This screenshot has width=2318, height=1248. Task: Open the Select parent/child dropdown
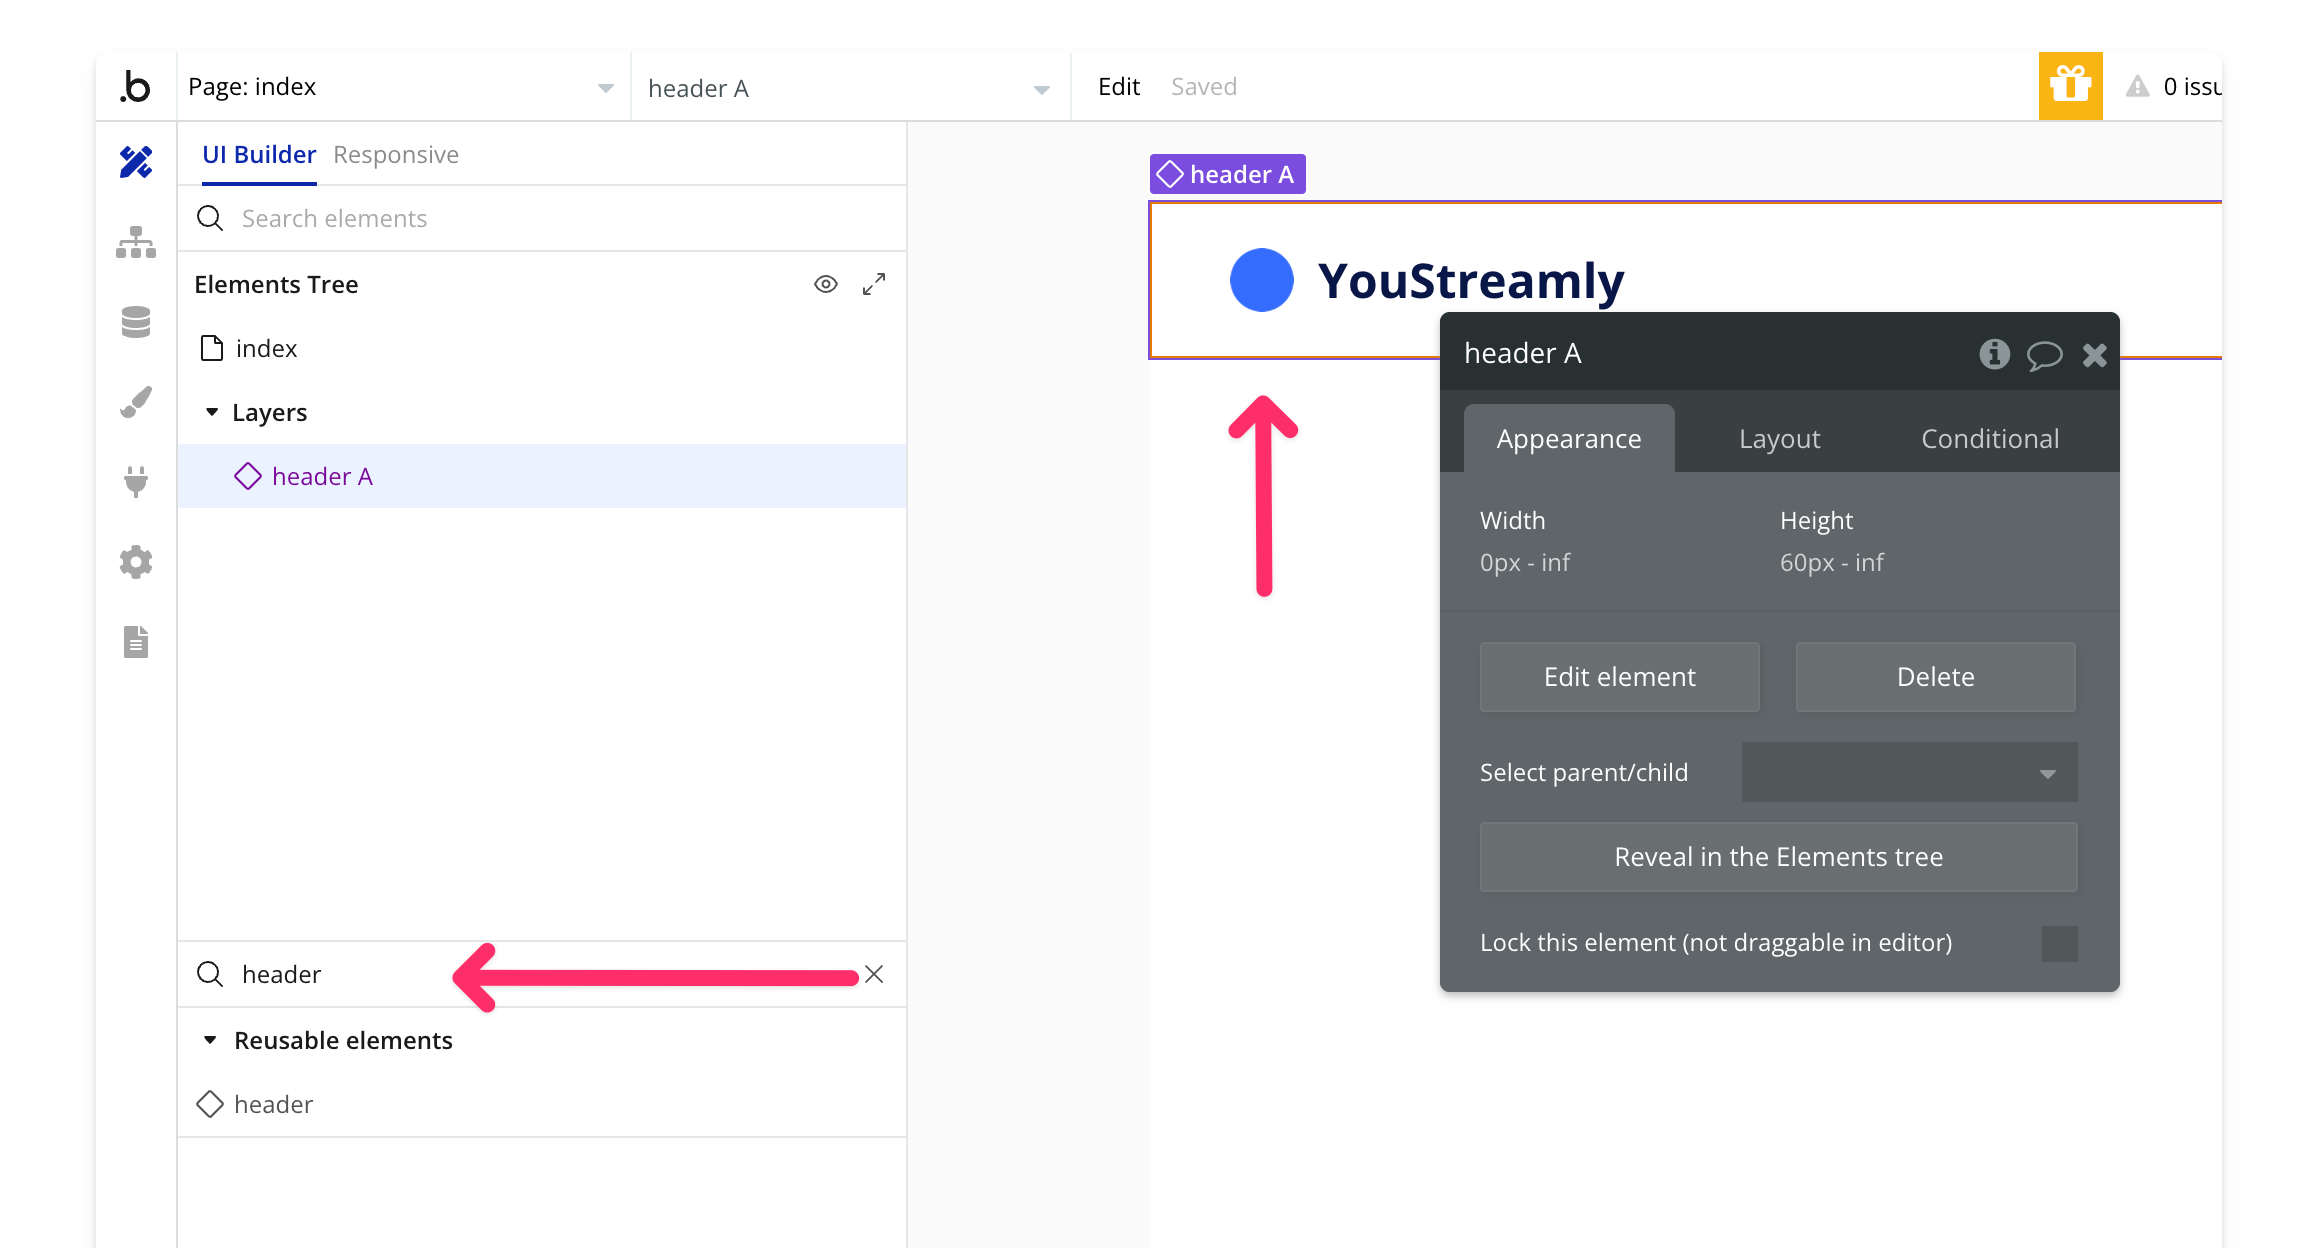coord(1909,772)
